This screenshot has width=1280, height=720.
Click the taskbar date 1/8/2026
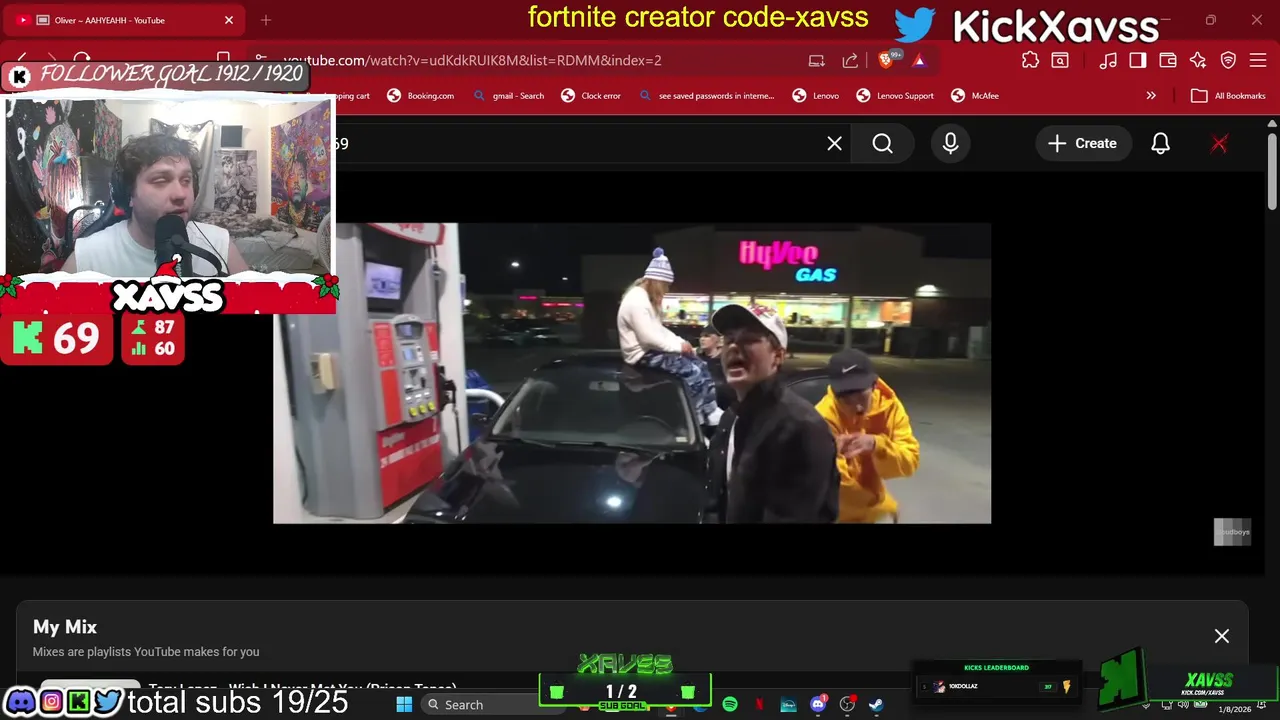pos(1234,709)
